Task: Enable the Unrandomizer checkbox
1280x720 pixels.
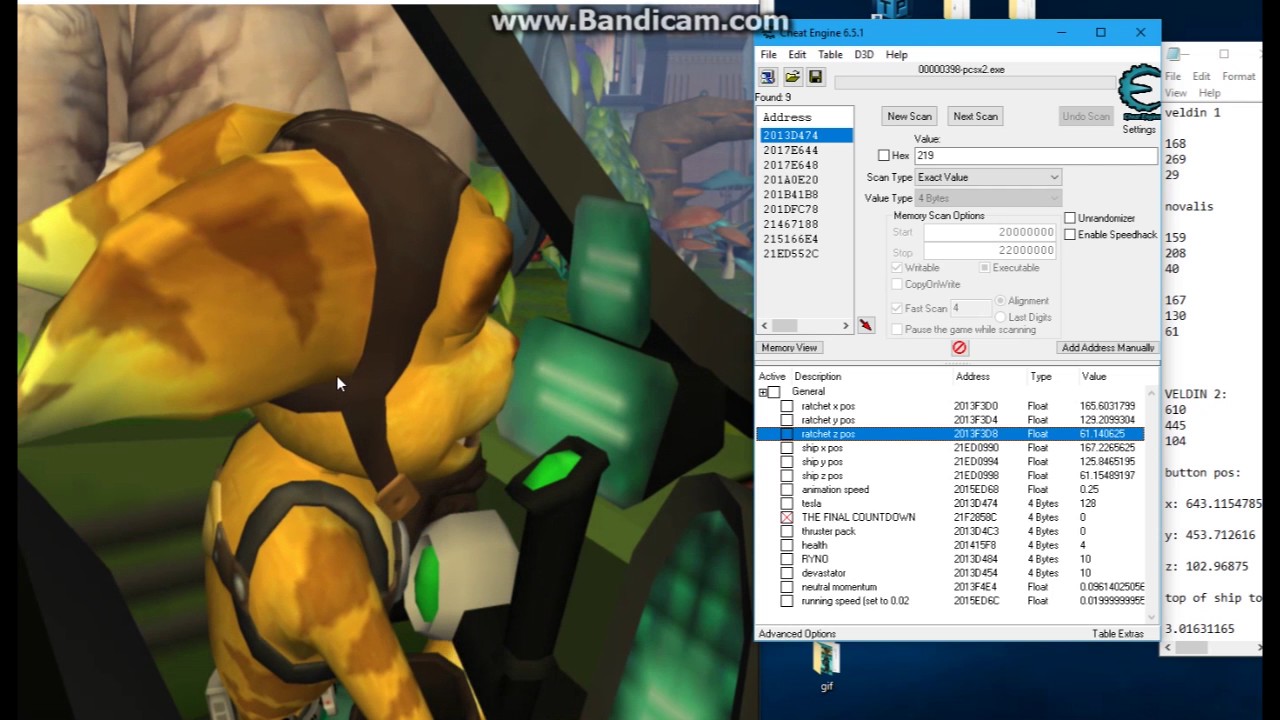Action: pos(1070,218)
